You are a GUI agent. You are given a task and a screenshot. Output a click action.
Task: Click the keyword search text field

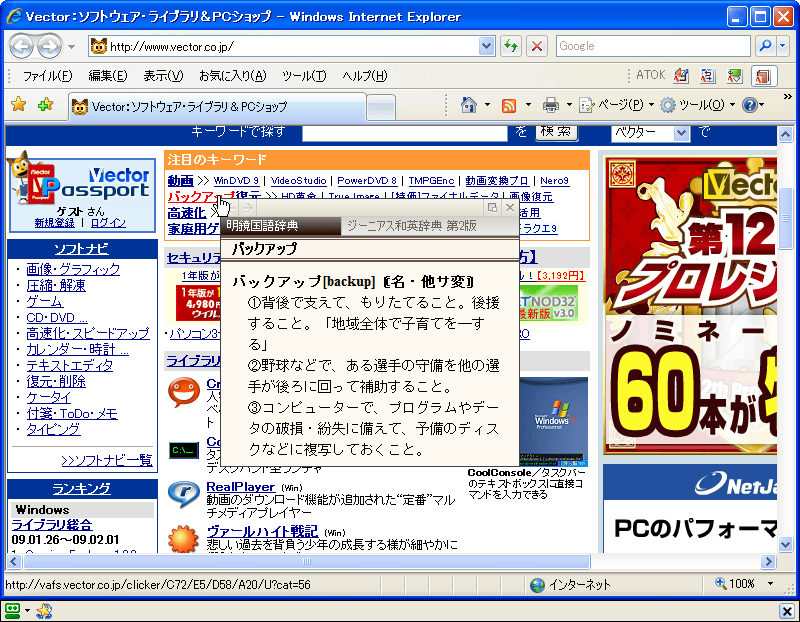click(405, 133)
